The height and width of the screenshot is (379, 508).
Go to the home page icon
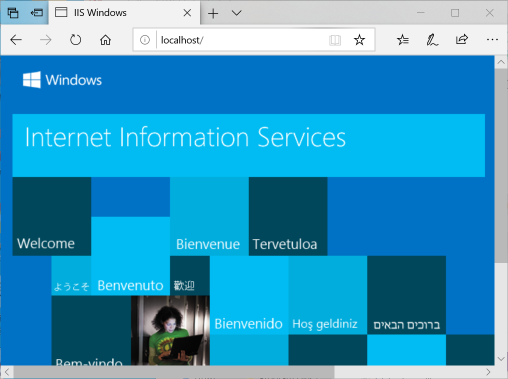tap(105, 40)
